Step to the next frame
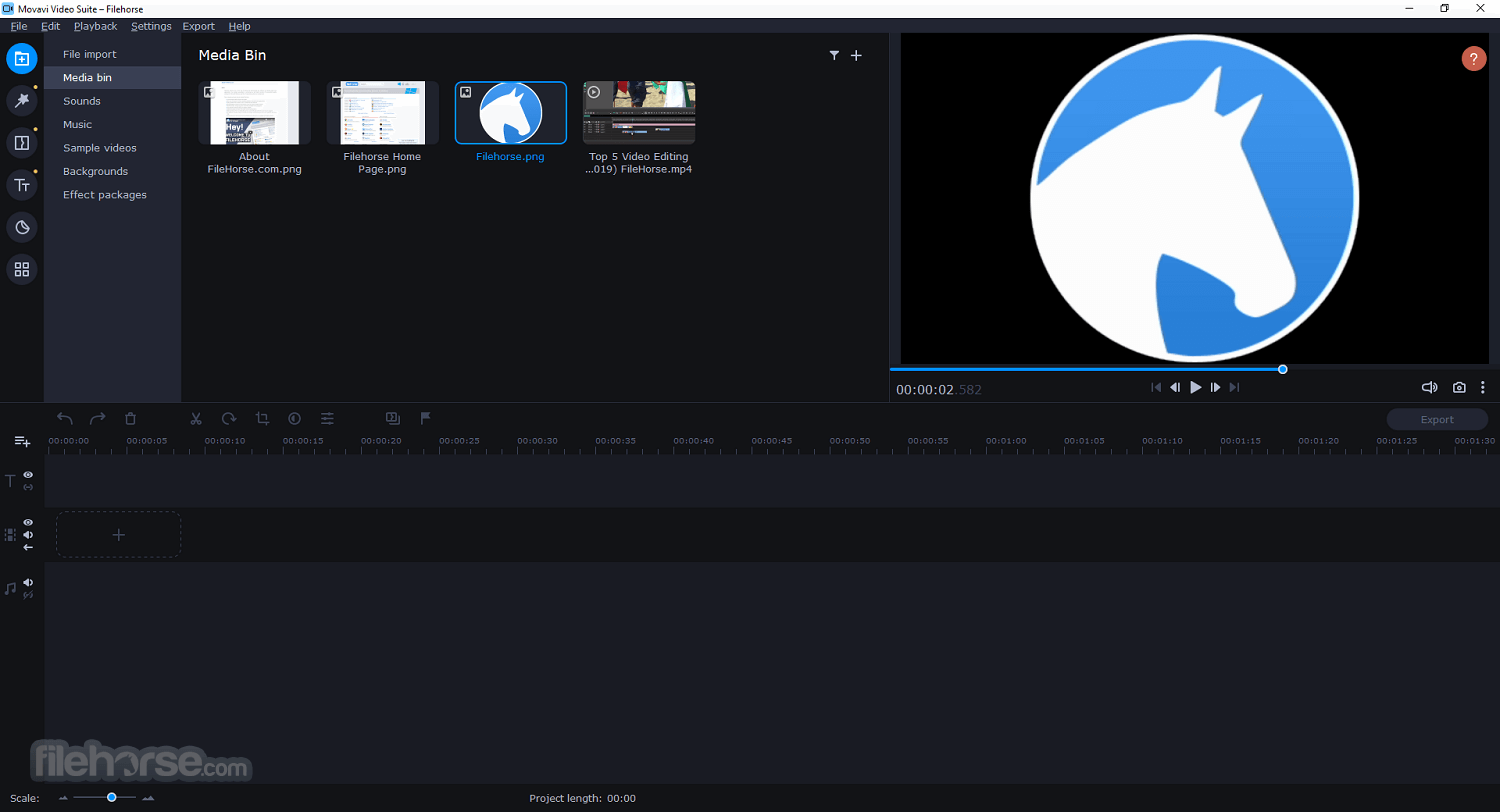 [1215, 388]
